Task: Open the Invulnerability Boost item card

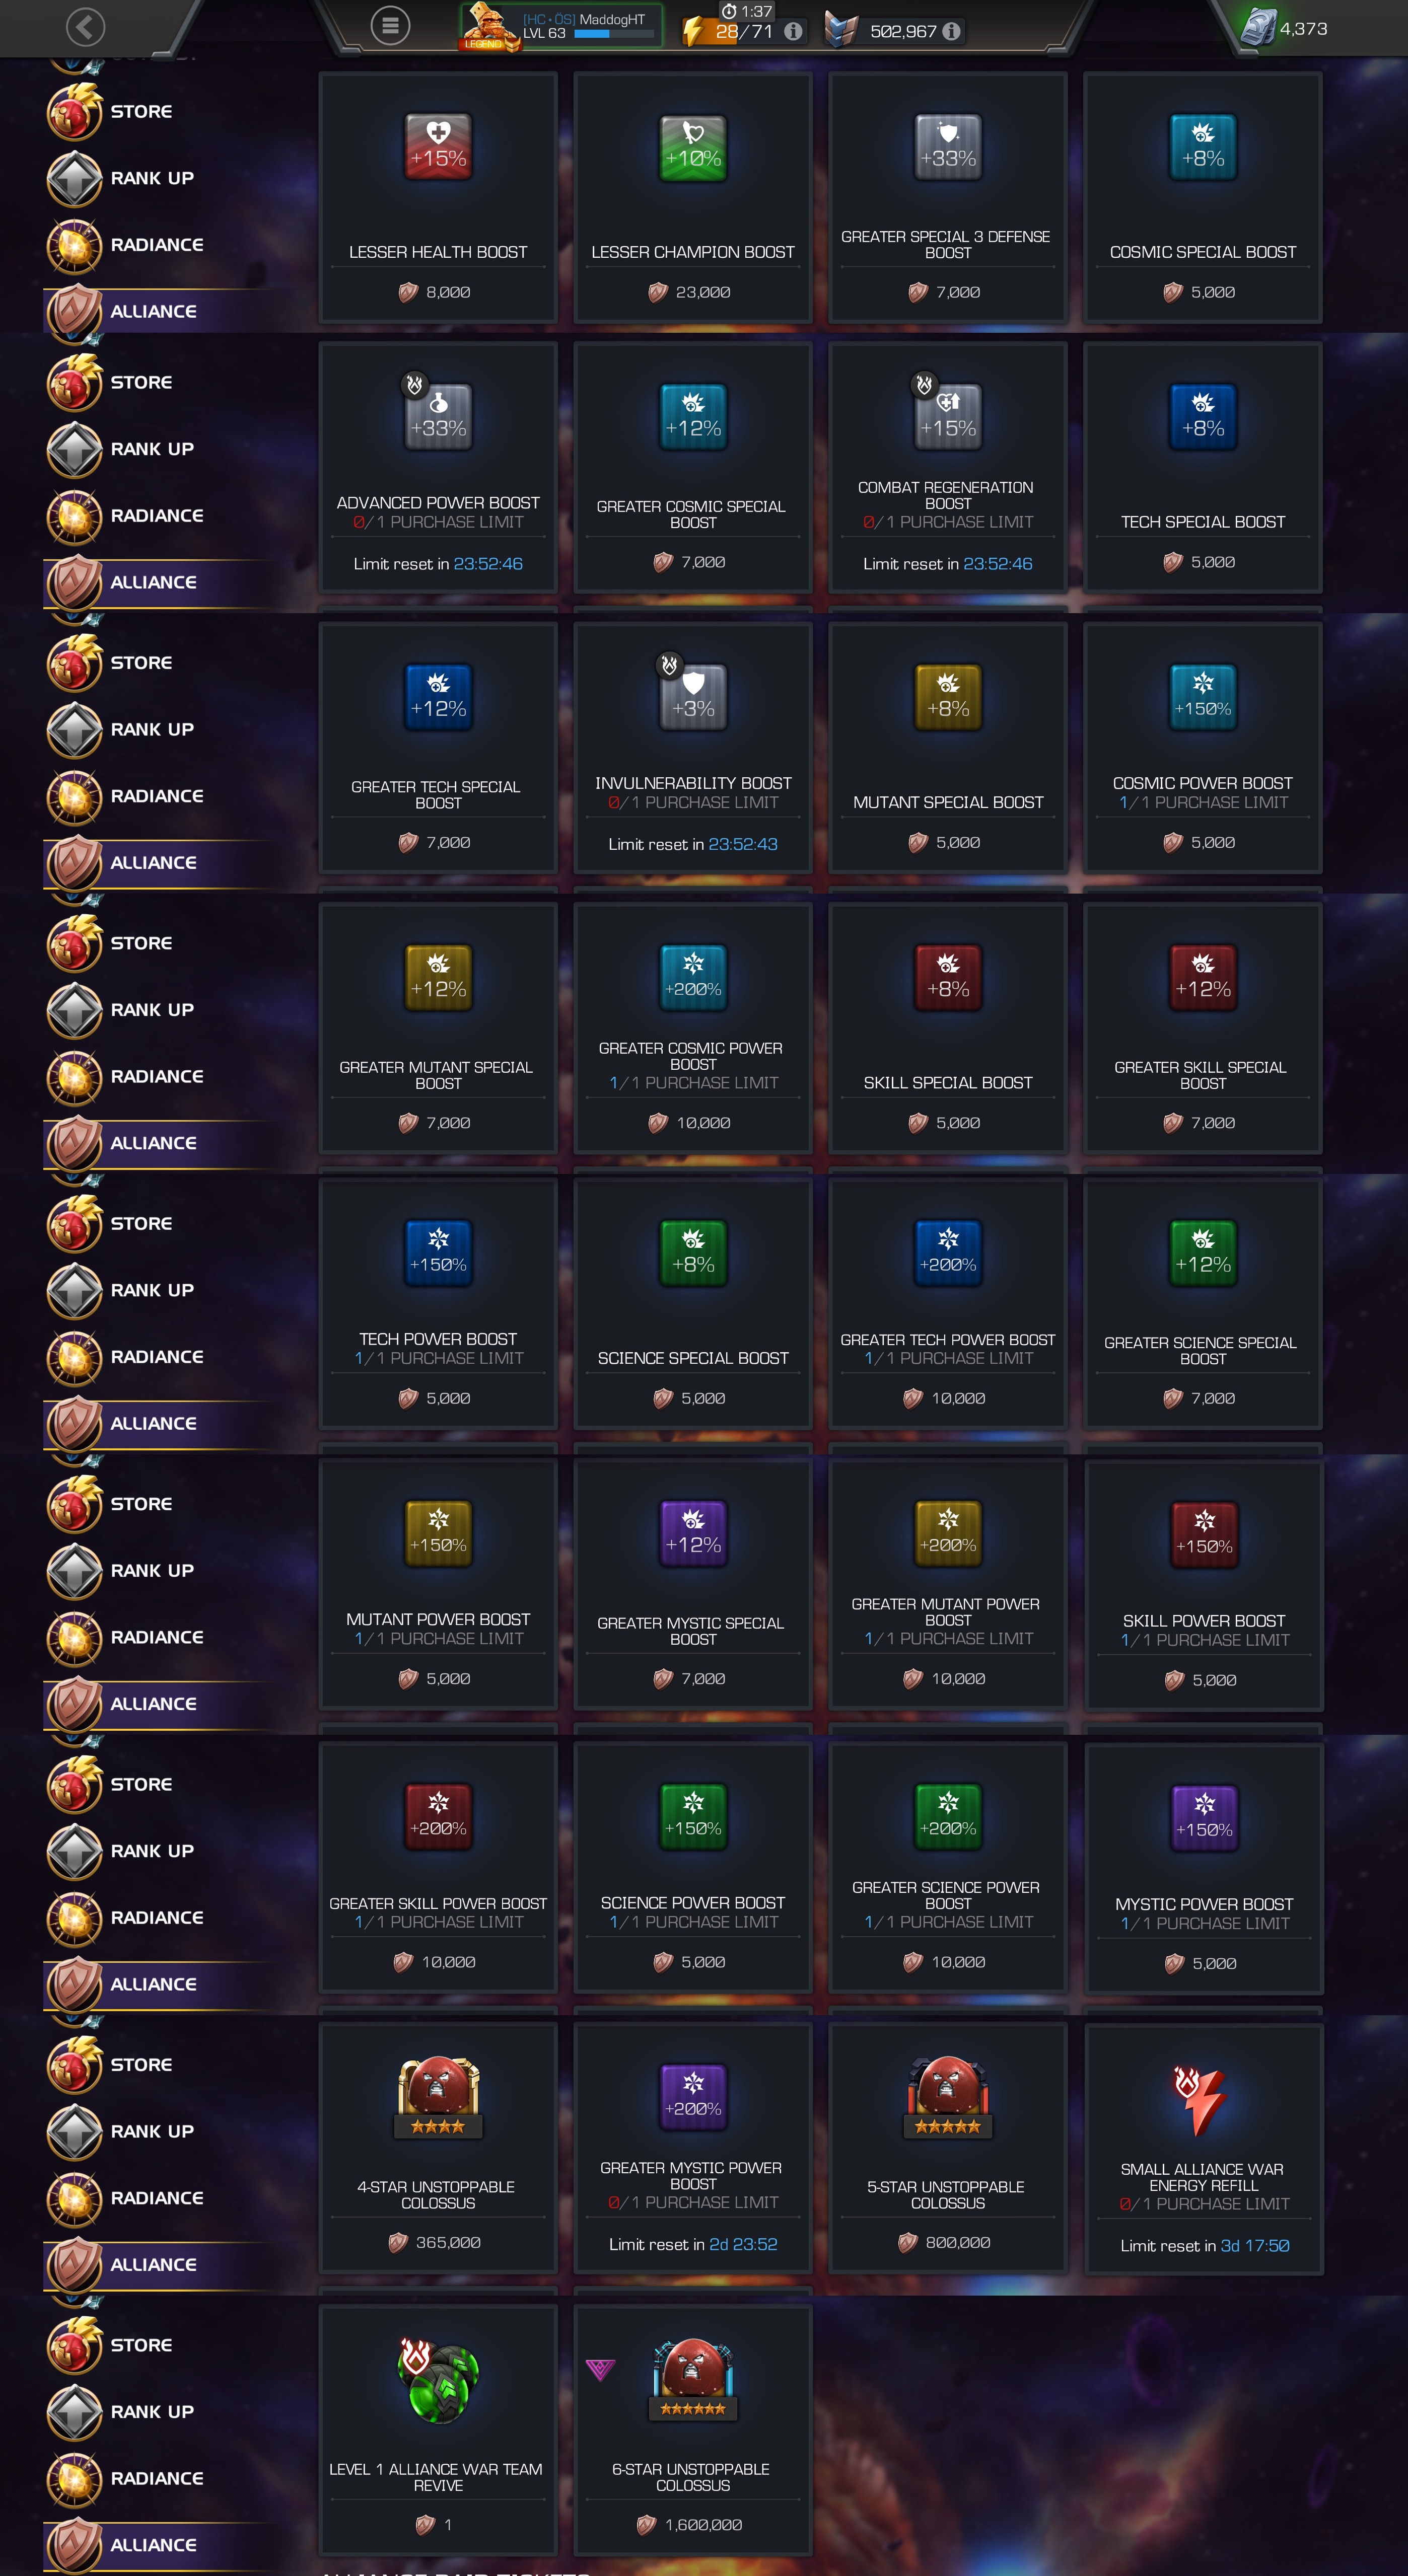Action: 693,748
